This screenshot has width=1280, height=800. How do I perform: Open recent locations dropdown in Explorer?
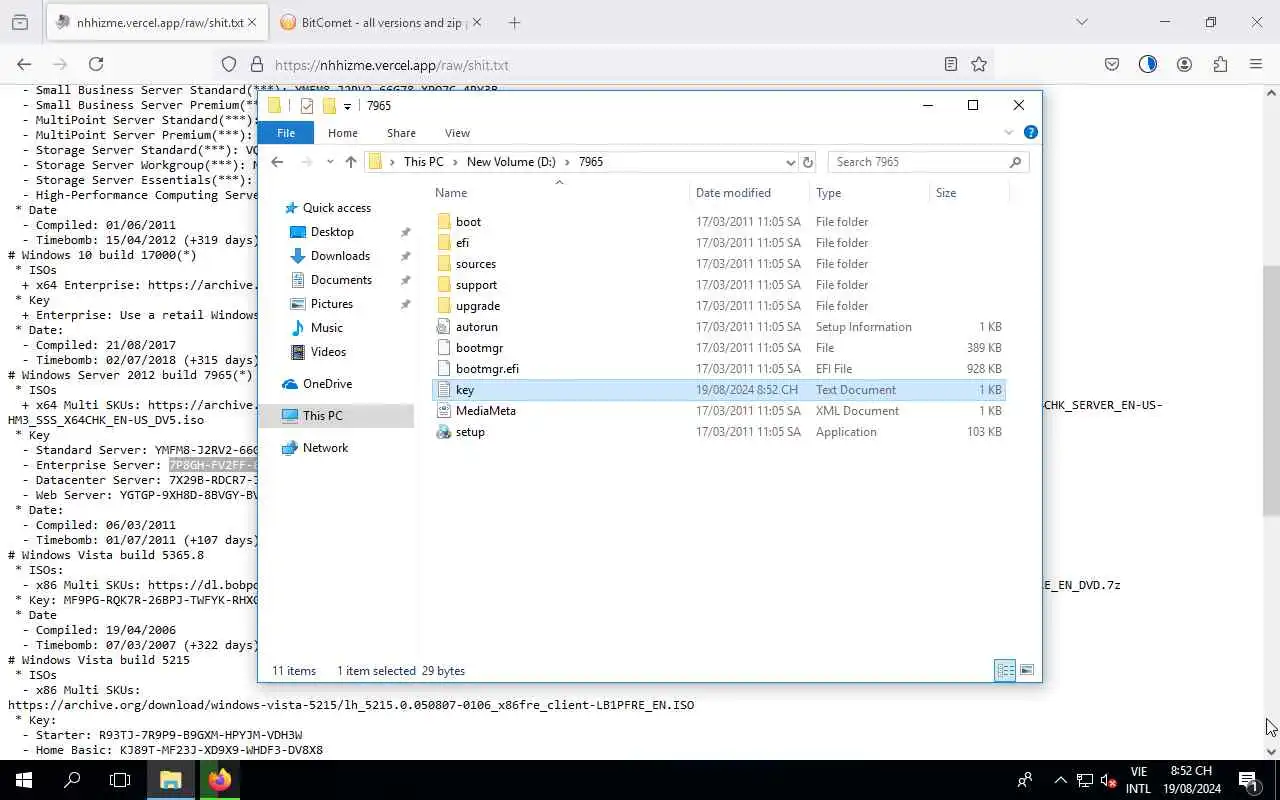(330, 162)
